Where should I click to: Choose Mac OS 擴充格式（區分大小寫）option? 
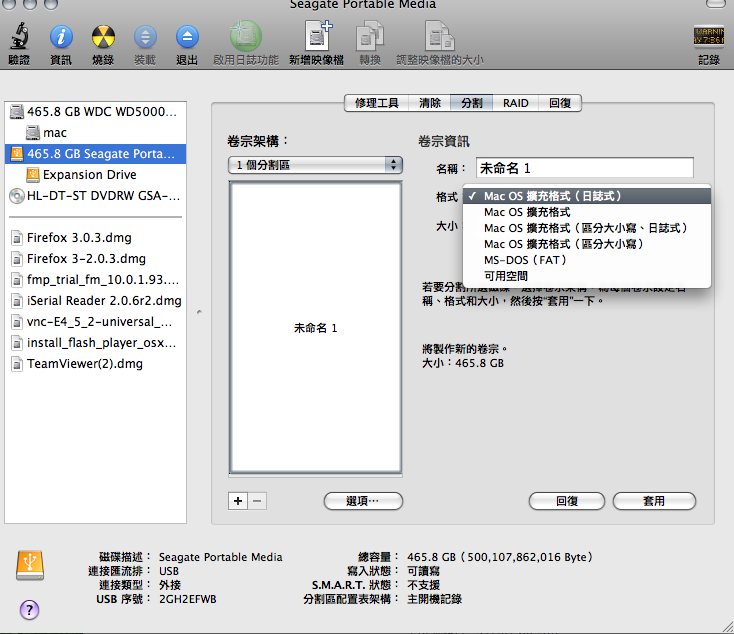(x=587, y=244)
